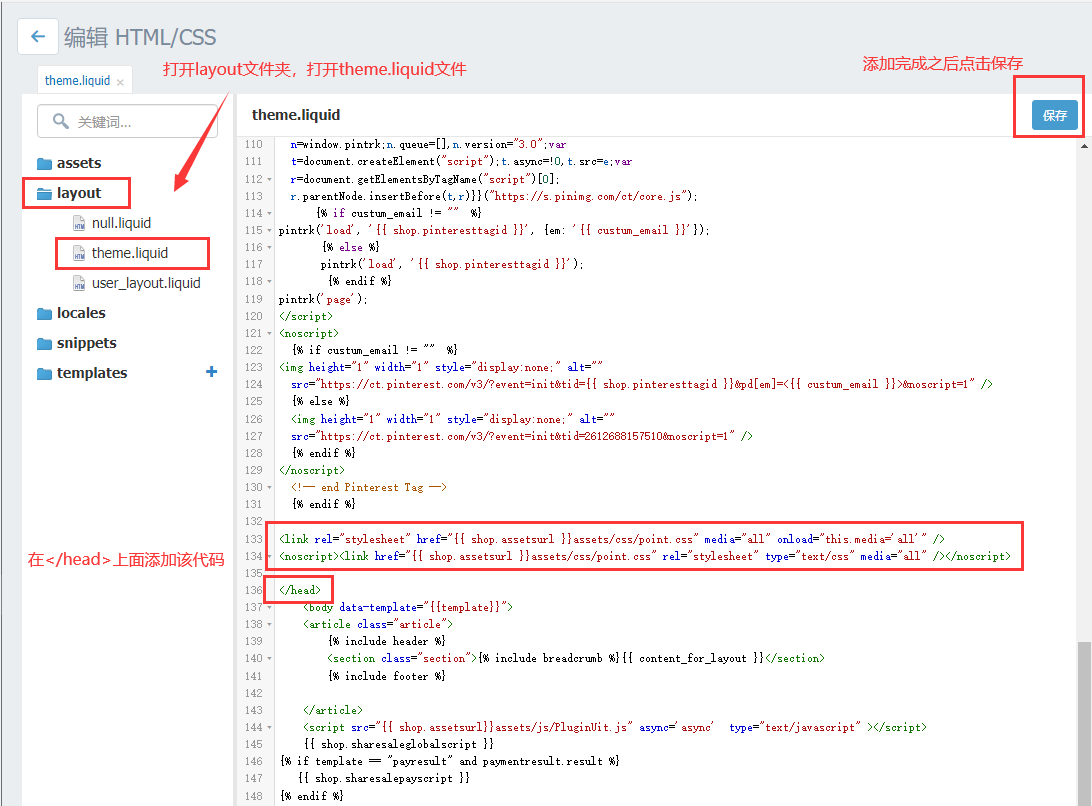
Task: Click the keyword search field
Action: pos(127,121)
